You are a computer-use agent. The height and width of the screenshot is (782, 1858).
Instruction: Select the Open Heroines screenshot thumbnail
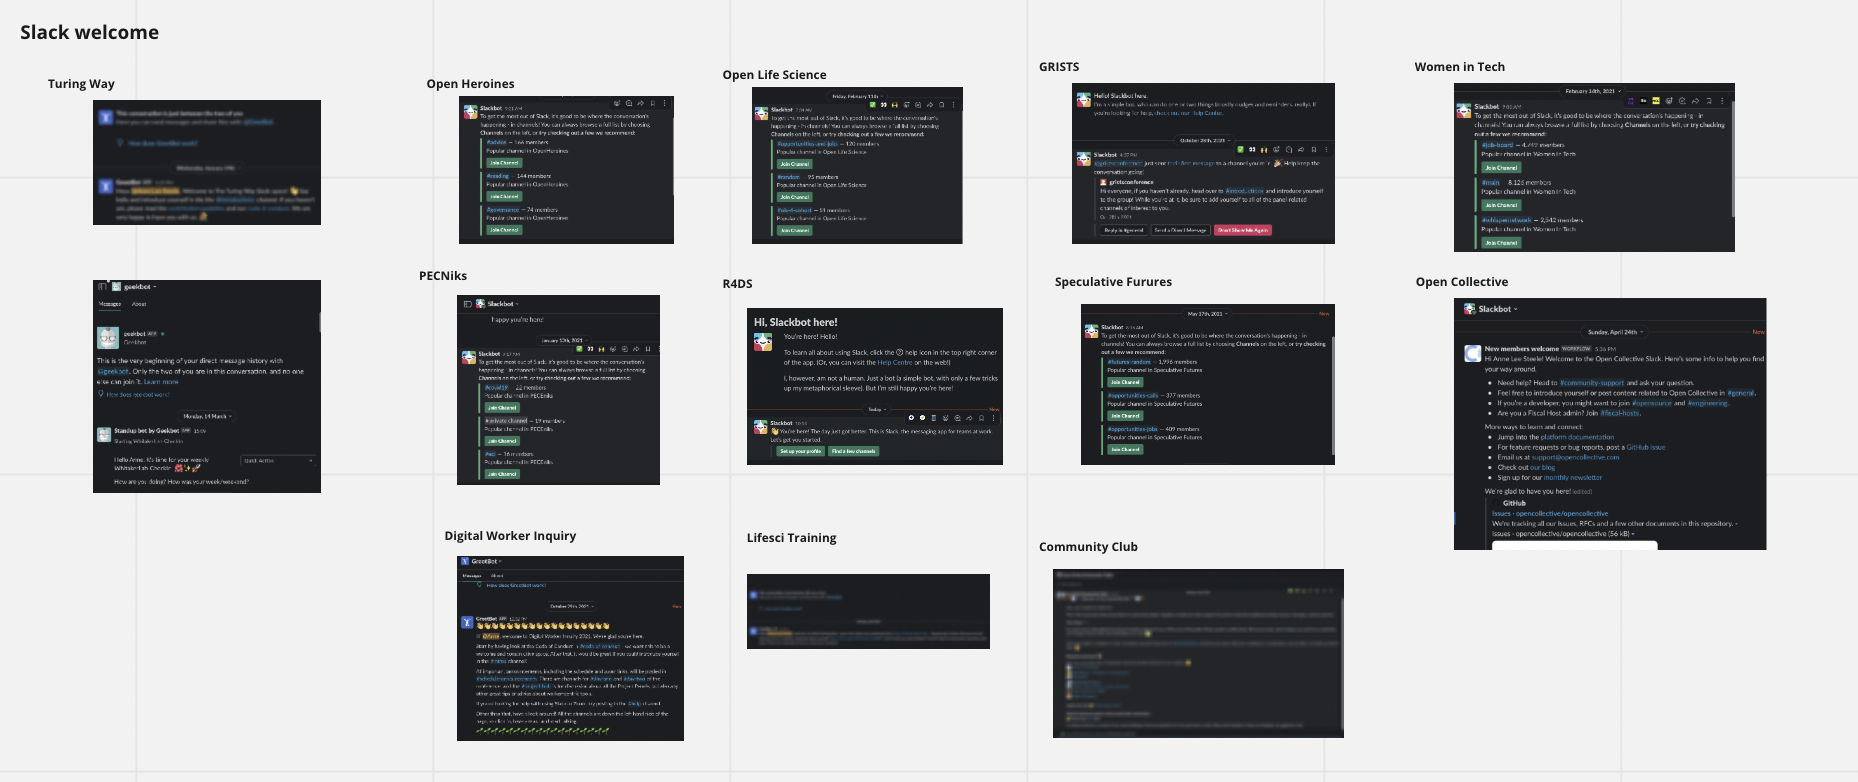coord(566,170)
